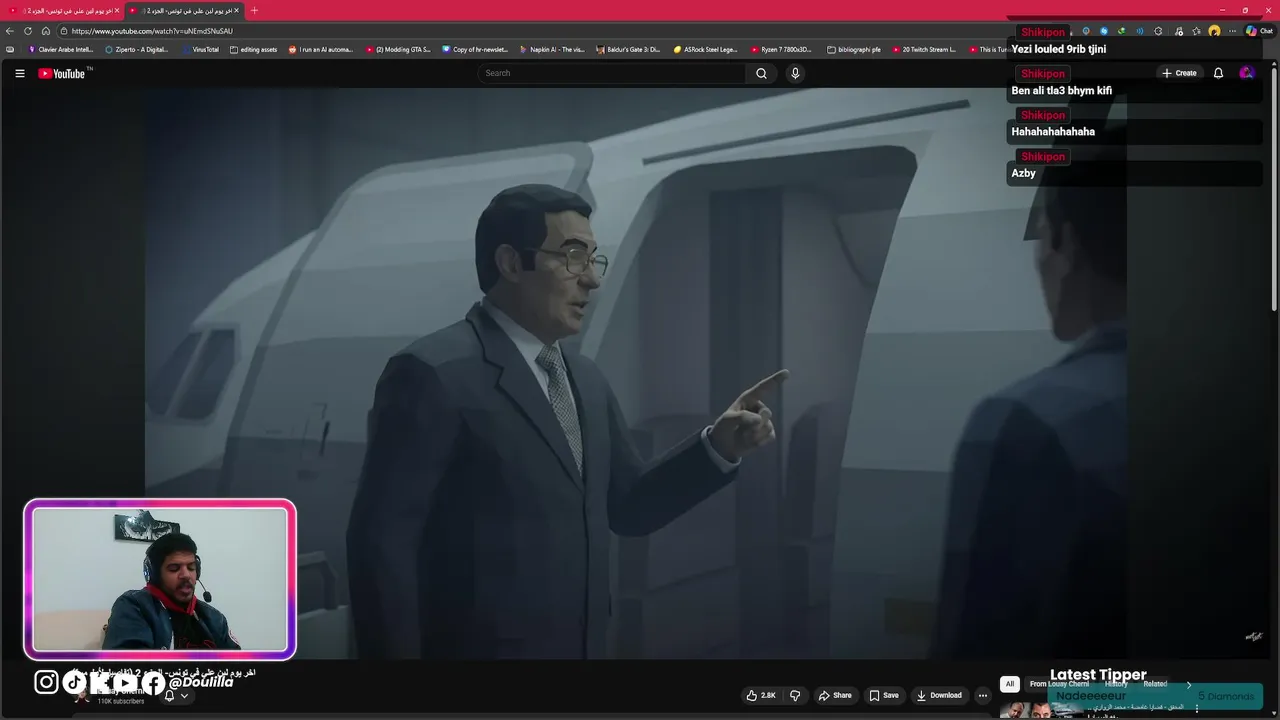The width and height of the screenshot is (1280, 720).
Task: Click the webcam overlay feed
Action: click(160, 579)
